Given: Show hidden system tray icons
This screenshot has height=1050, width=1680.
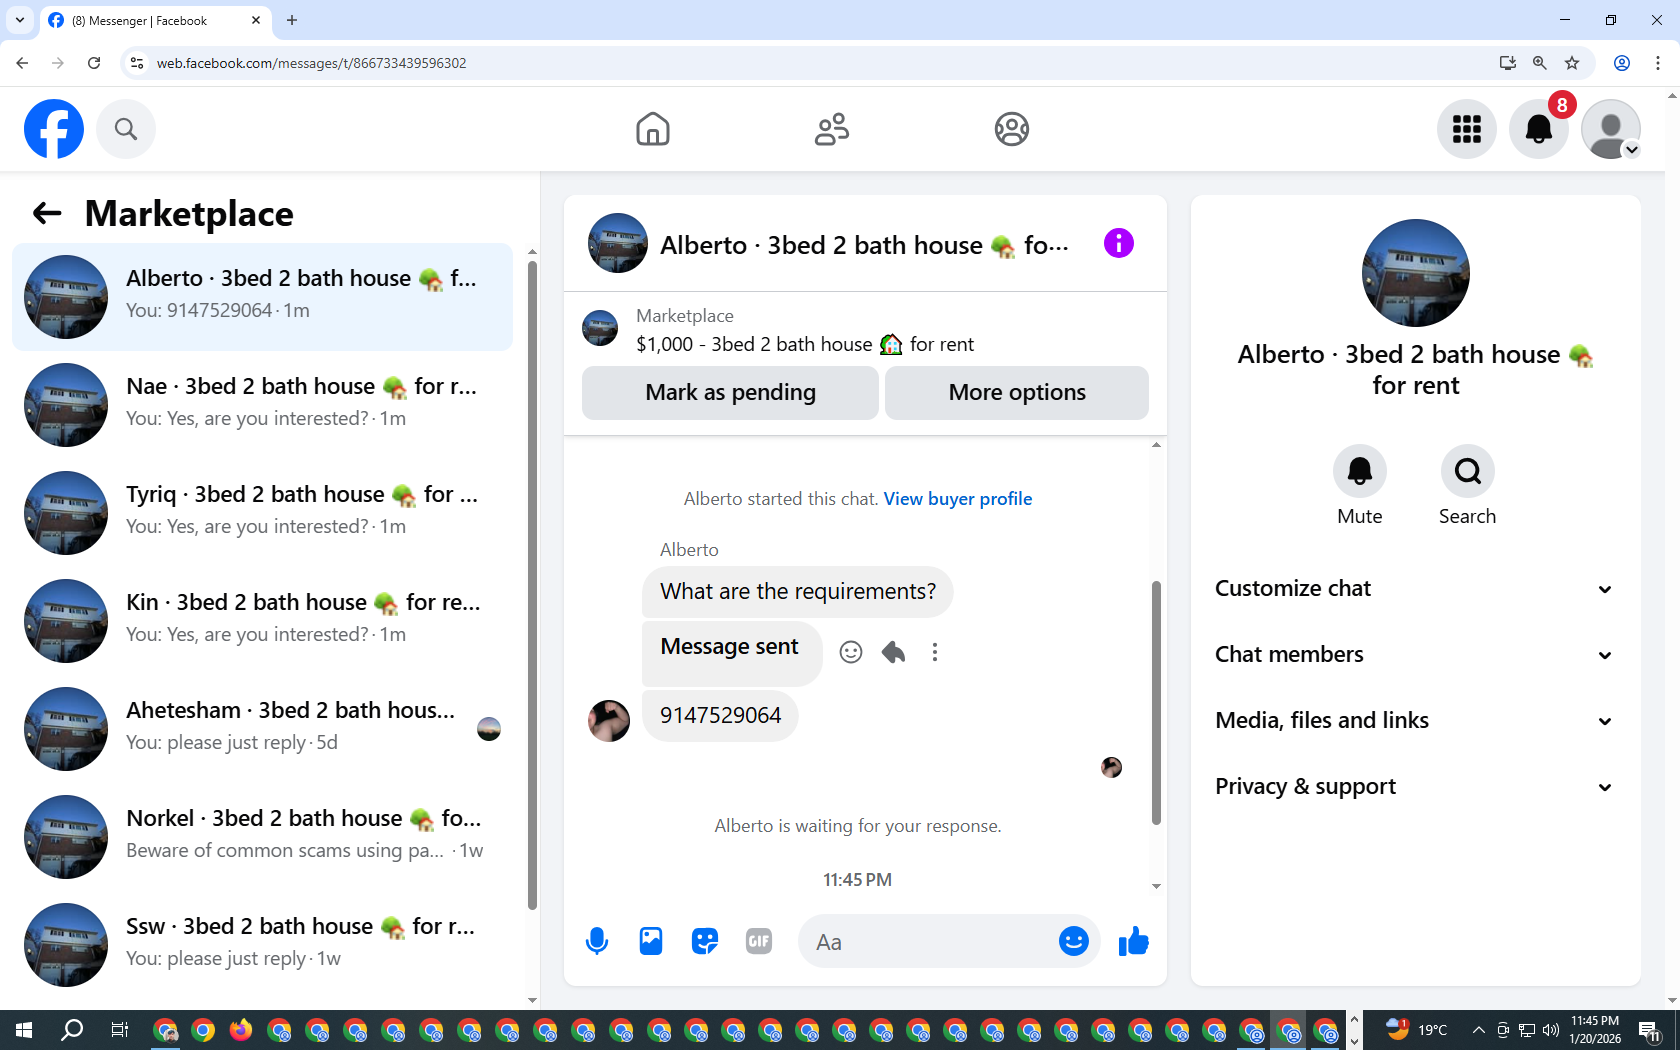Looking at the screenshot, I should [x=1478, y=1030].
